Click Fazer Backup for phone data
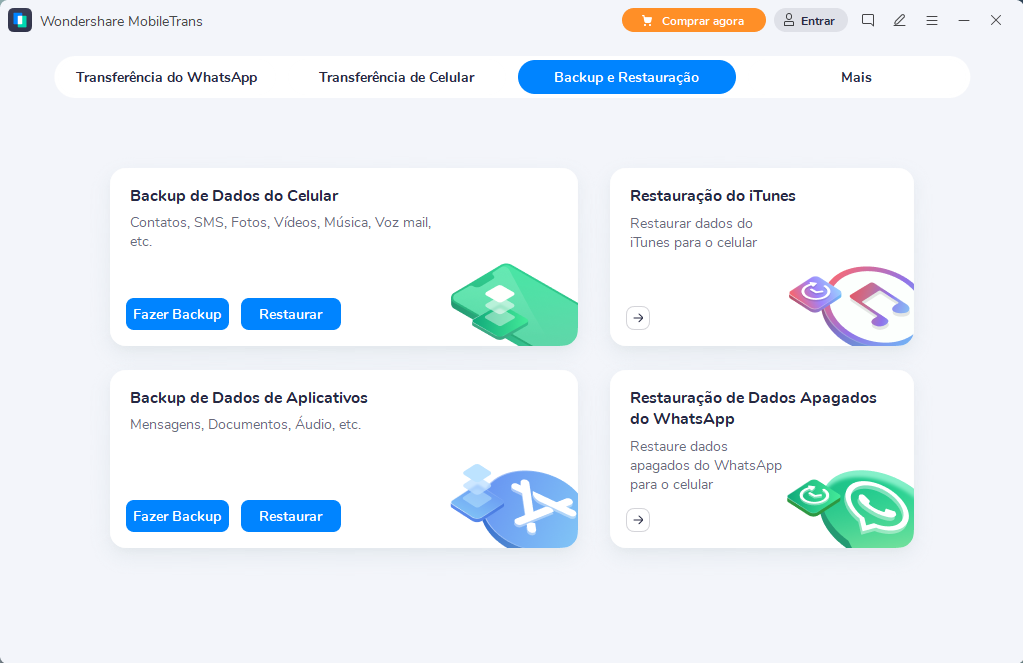This screenshot has width=1023, height=663. pyautogui.click(x=177, y=314)
